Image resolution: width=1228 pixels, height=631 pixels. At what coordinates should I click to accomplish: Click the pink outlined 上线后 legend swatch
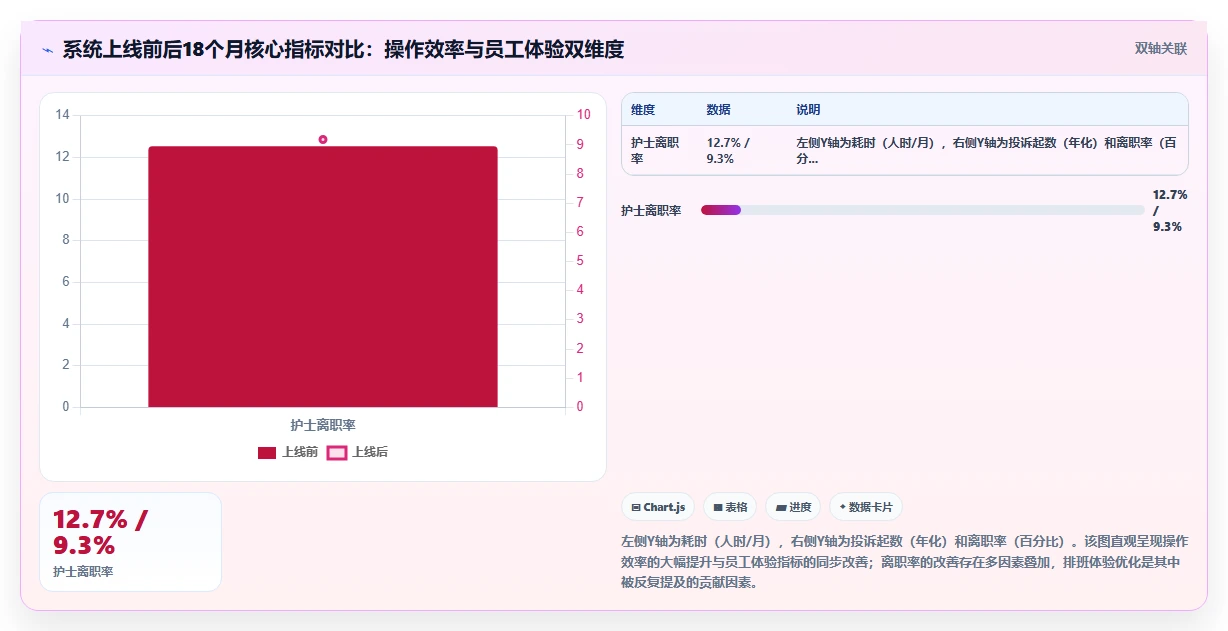pos(337,453)
